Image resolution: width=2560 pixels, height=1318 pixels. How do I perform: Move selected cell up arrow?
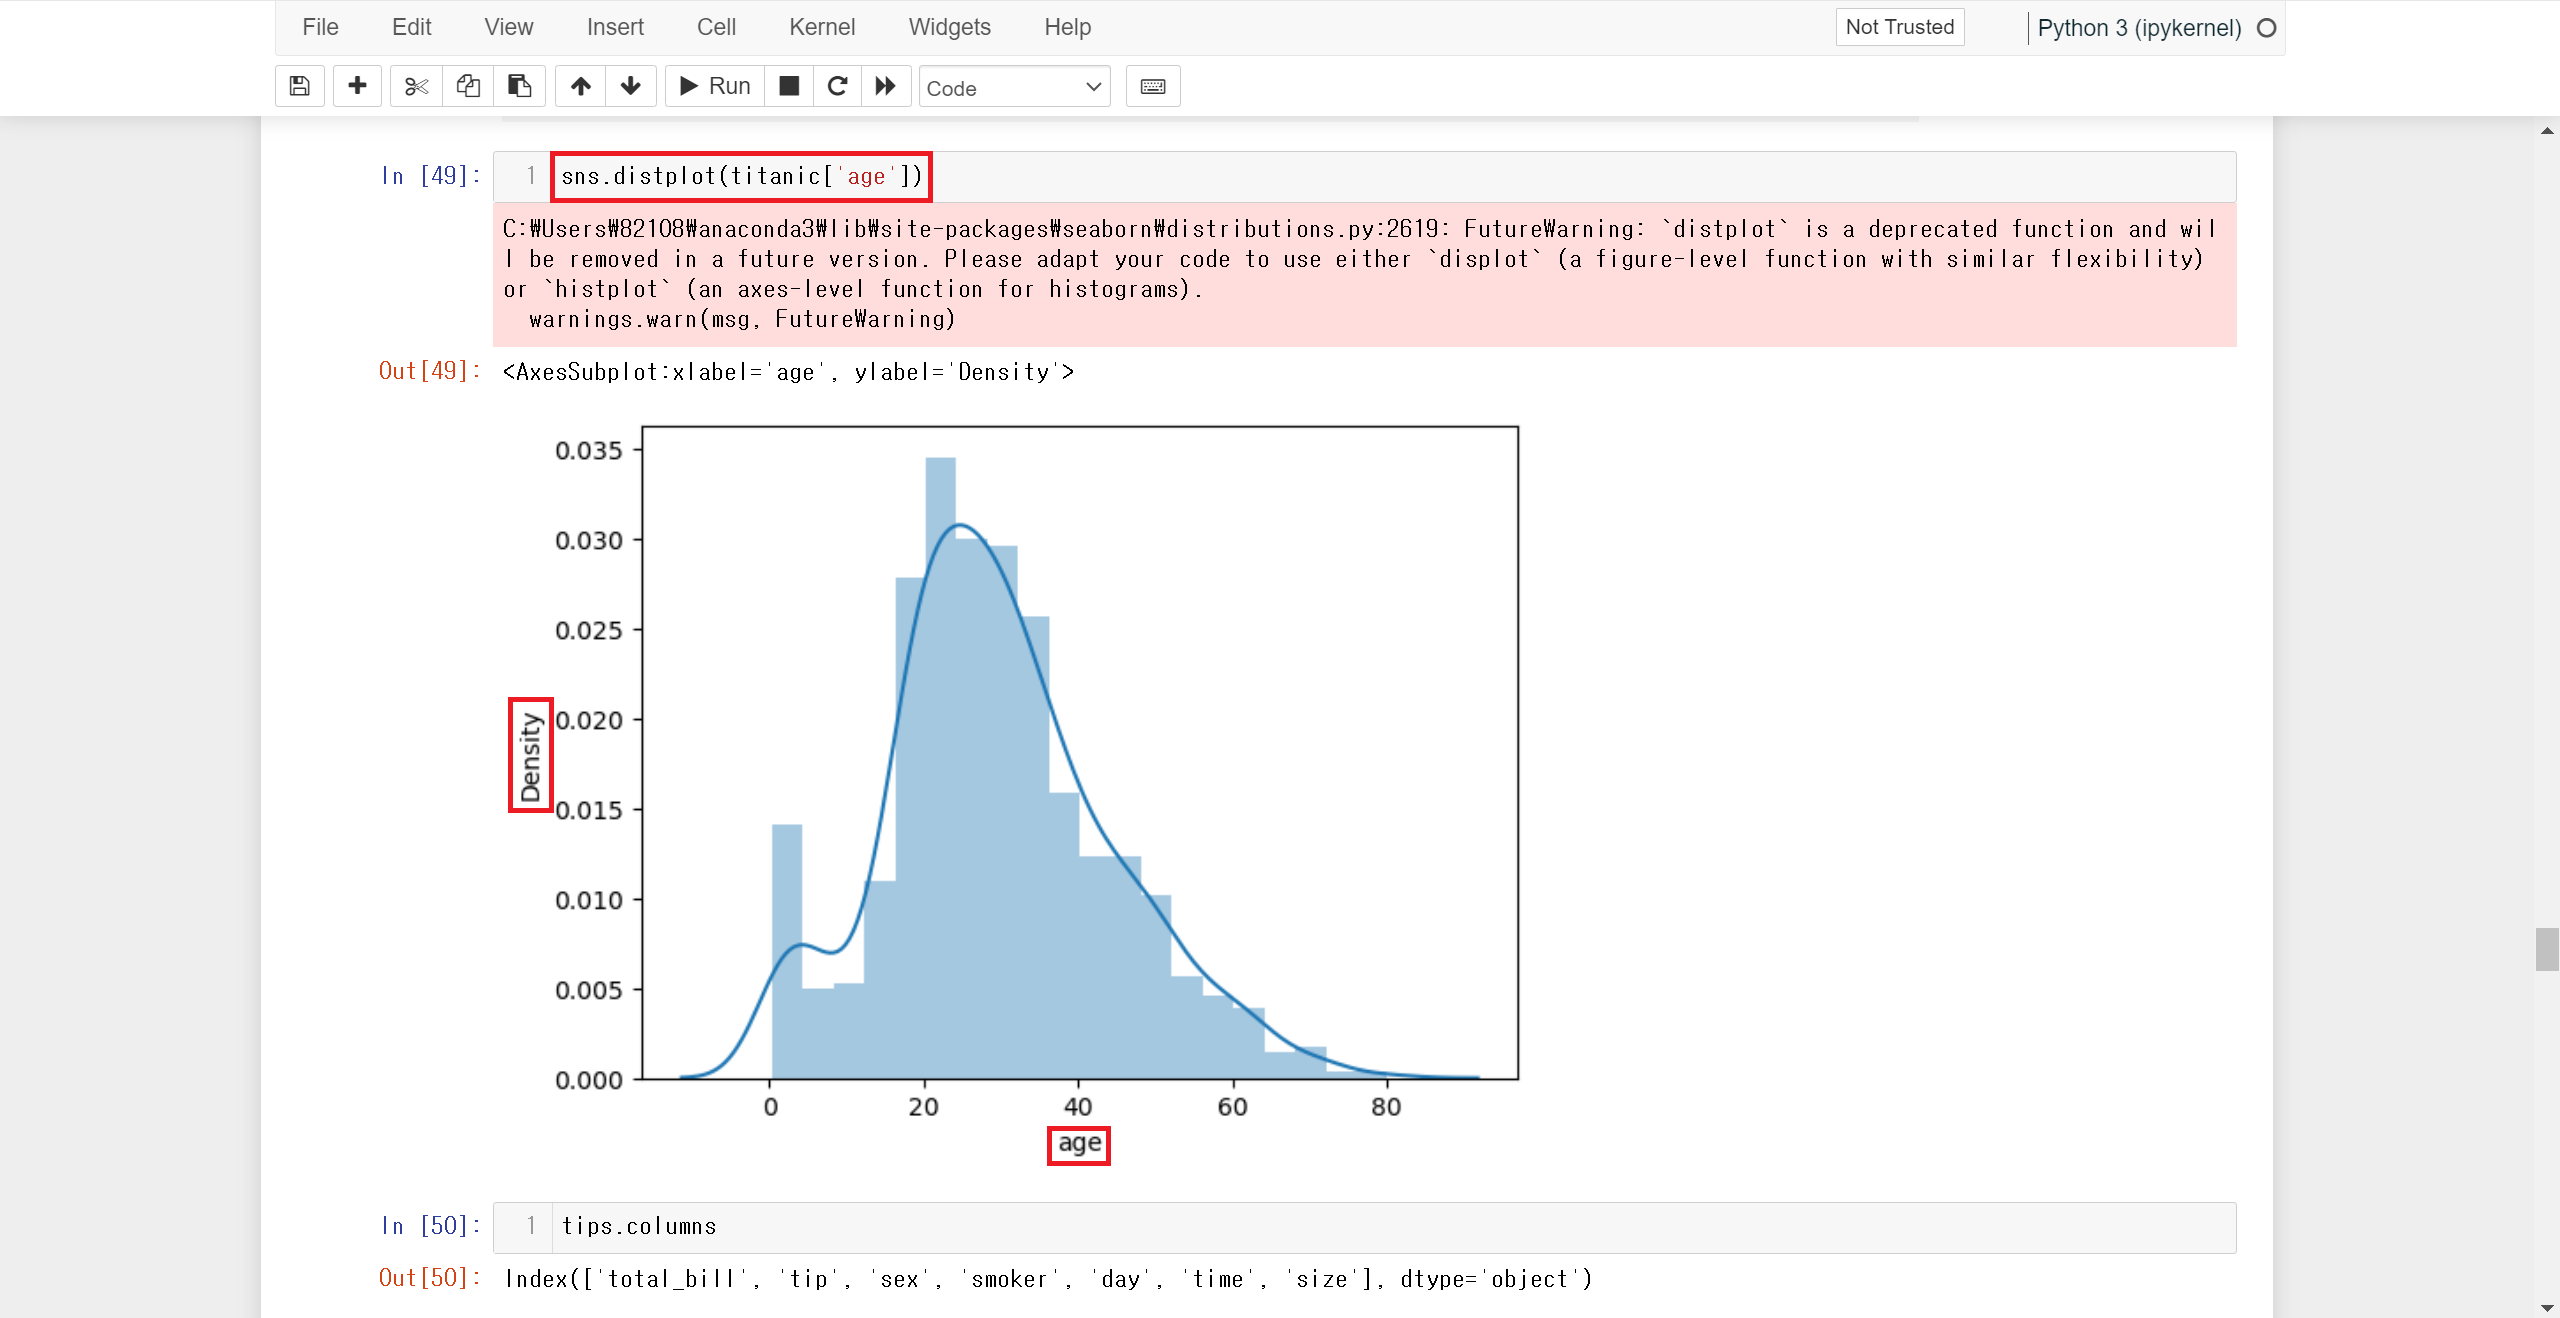581,86
